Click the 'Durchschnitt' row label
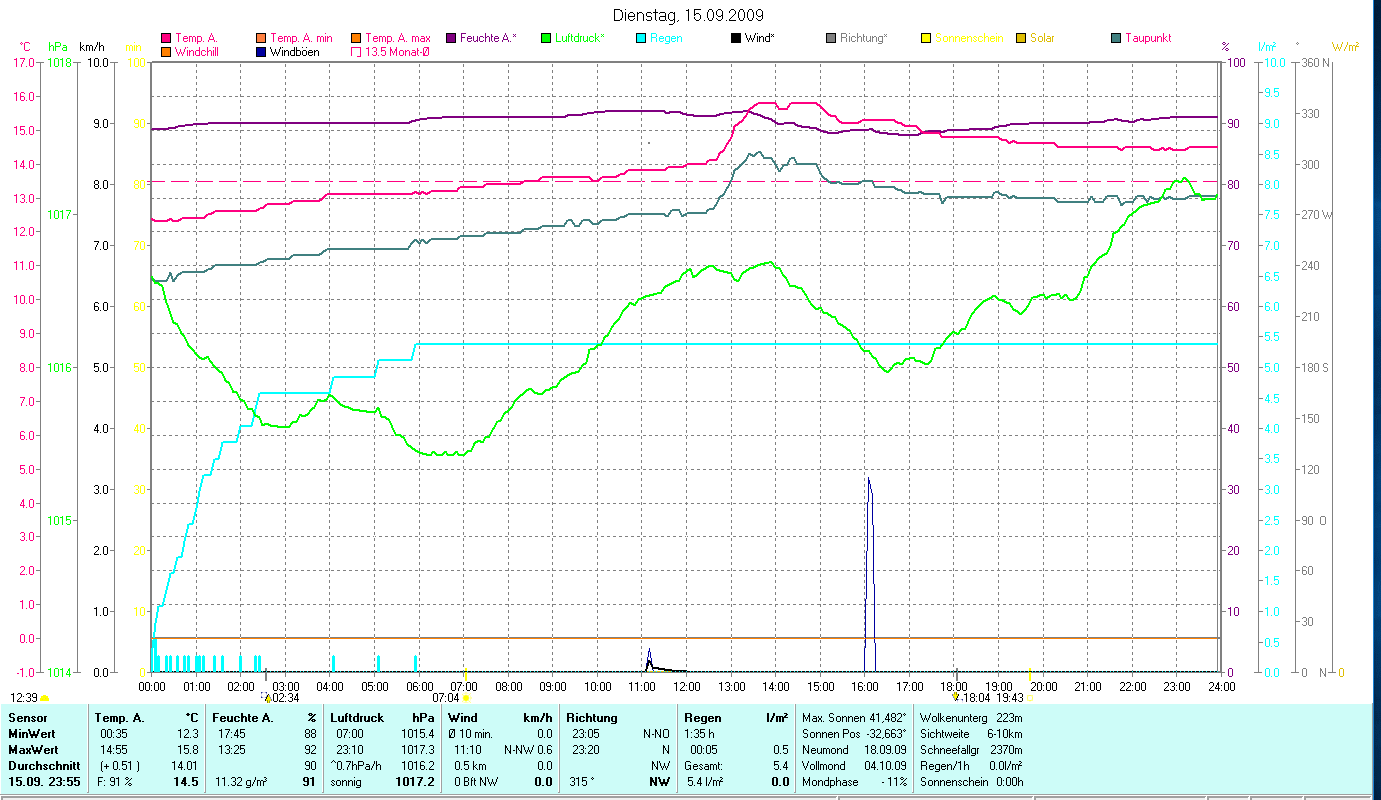Image resolution: width=1381 pixels, height=800 pixels. pyautogui.click(x=44, y=766)
